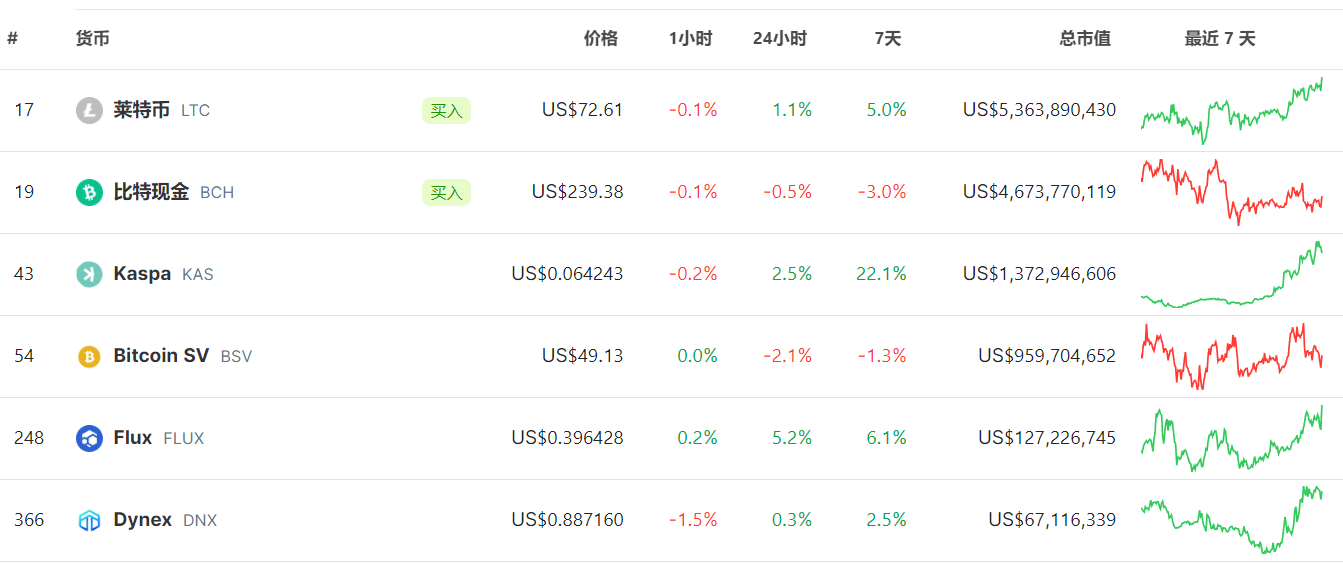Buy Litecoin with the 买入 button
1343x564 pixels.
446,110
